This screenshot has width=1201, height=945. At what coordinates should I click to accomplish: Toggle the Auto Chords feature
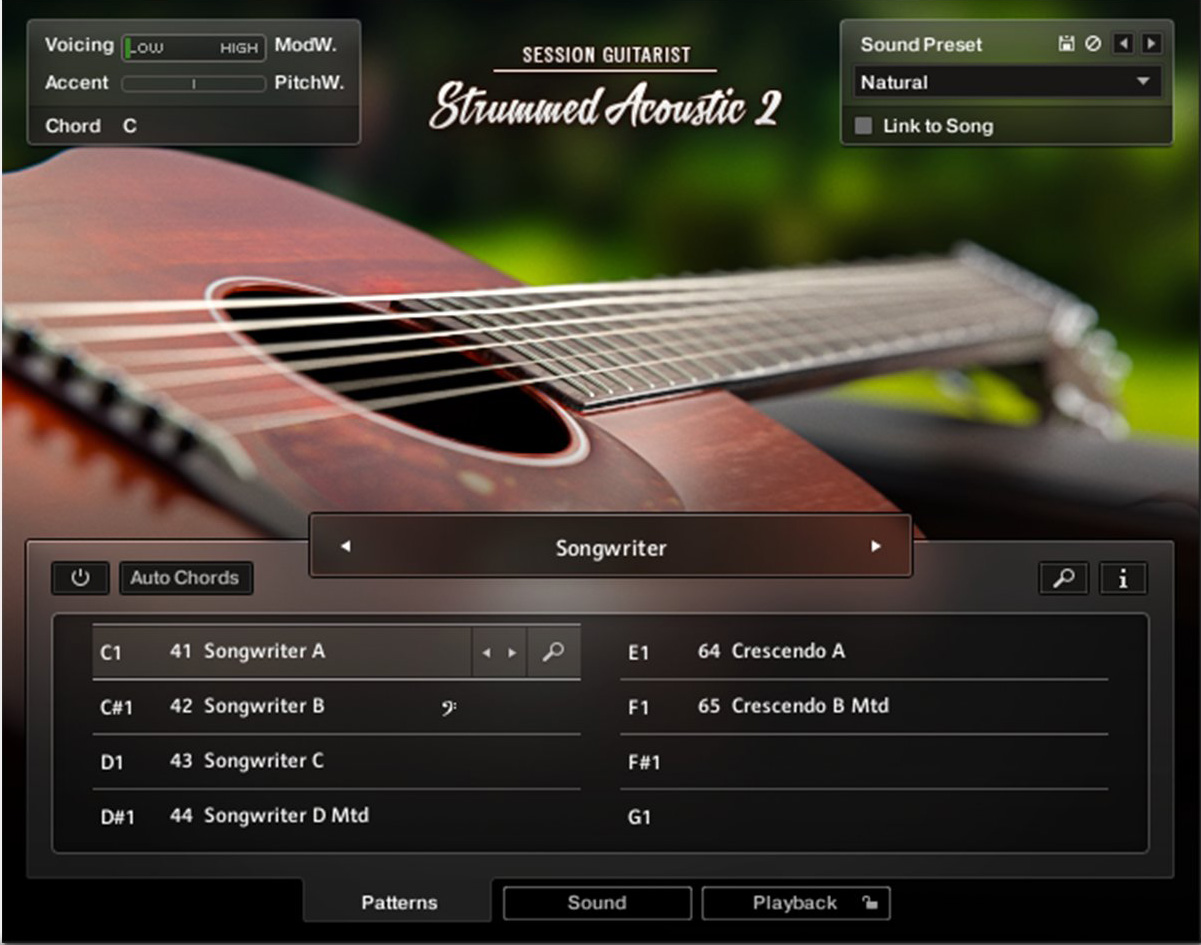pos(185,578)
